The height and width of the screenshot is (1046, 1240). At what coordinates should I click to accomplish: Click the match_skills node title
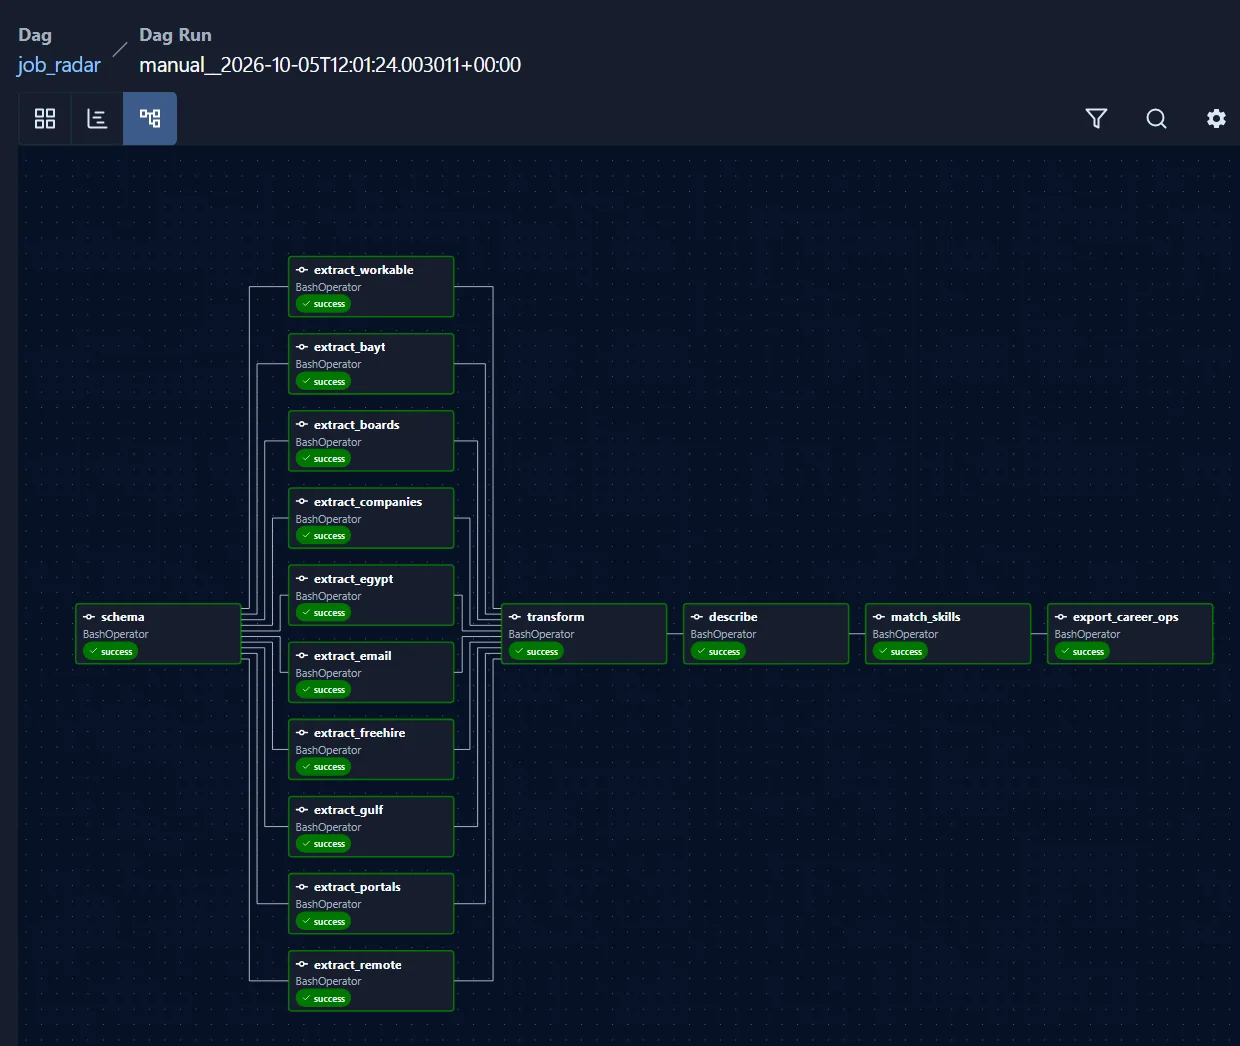click(x=925, y=617)
